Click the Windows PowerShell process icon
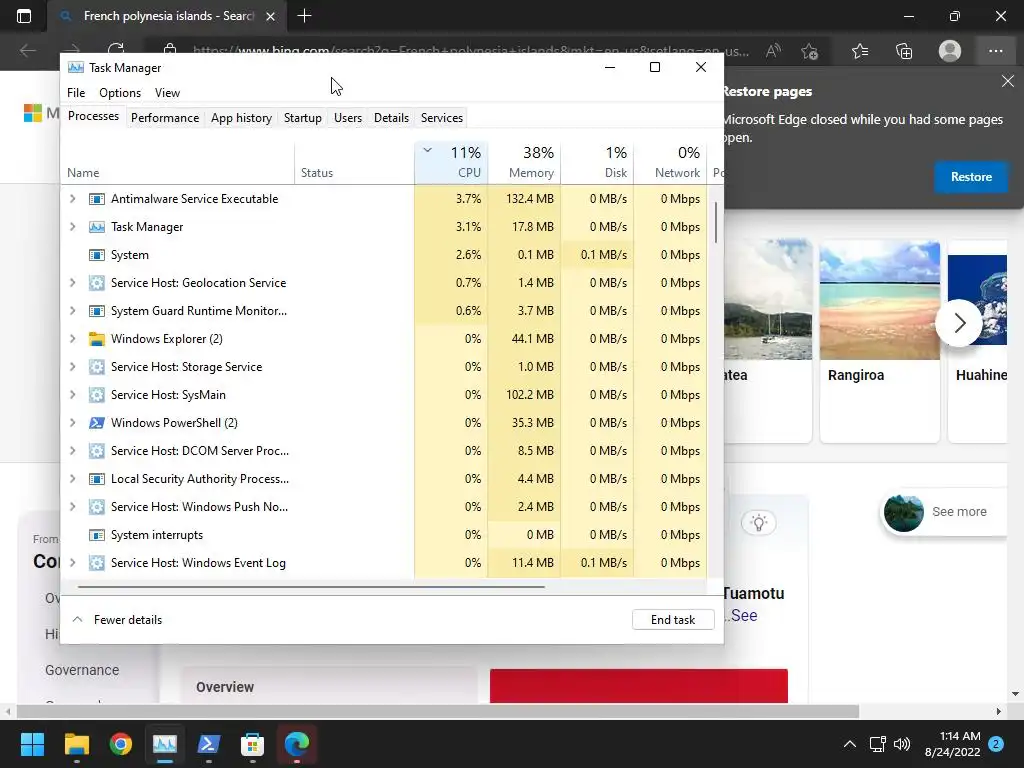Screen dimensions: 1024x768 click(x=97, y=423)
